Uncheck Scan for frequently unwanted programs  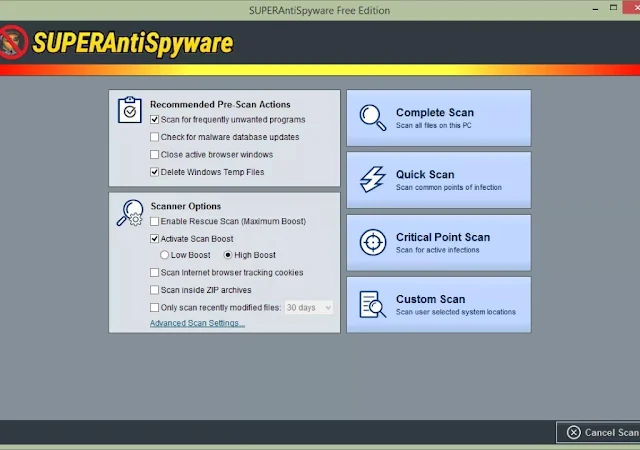point(154,120)
